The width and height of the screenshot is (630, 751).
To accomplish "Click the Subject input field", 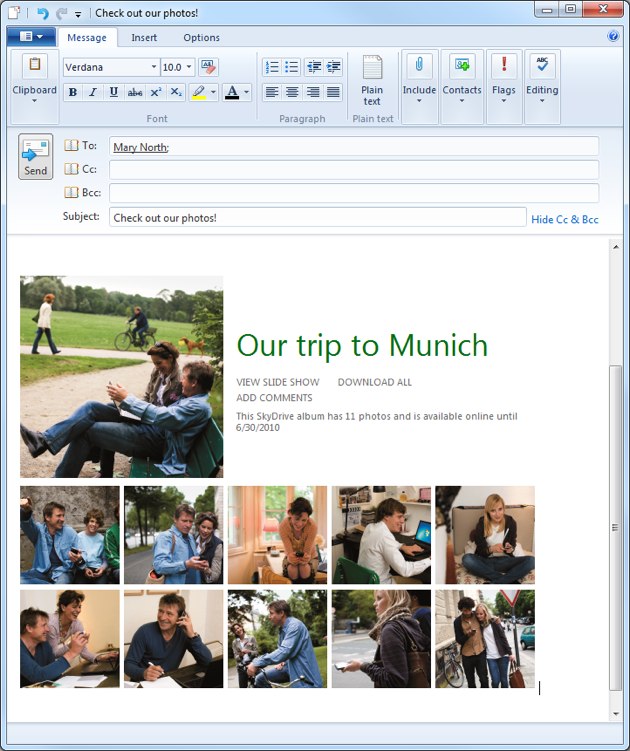I will 317,217.
